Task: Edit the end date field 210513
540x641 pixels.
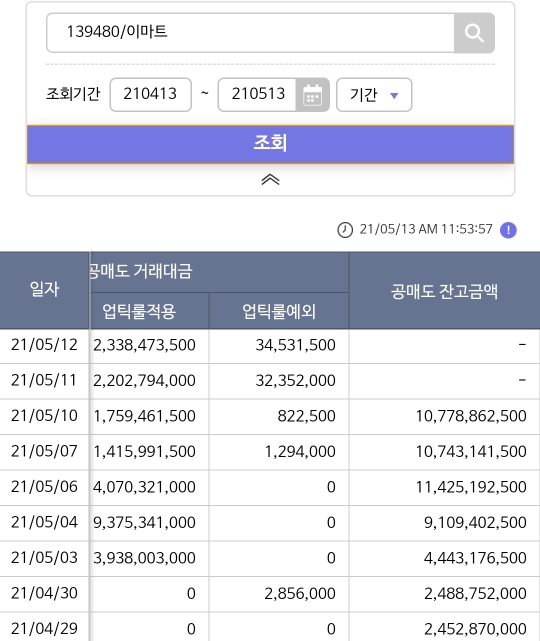Action: click(x=258, y=94)
